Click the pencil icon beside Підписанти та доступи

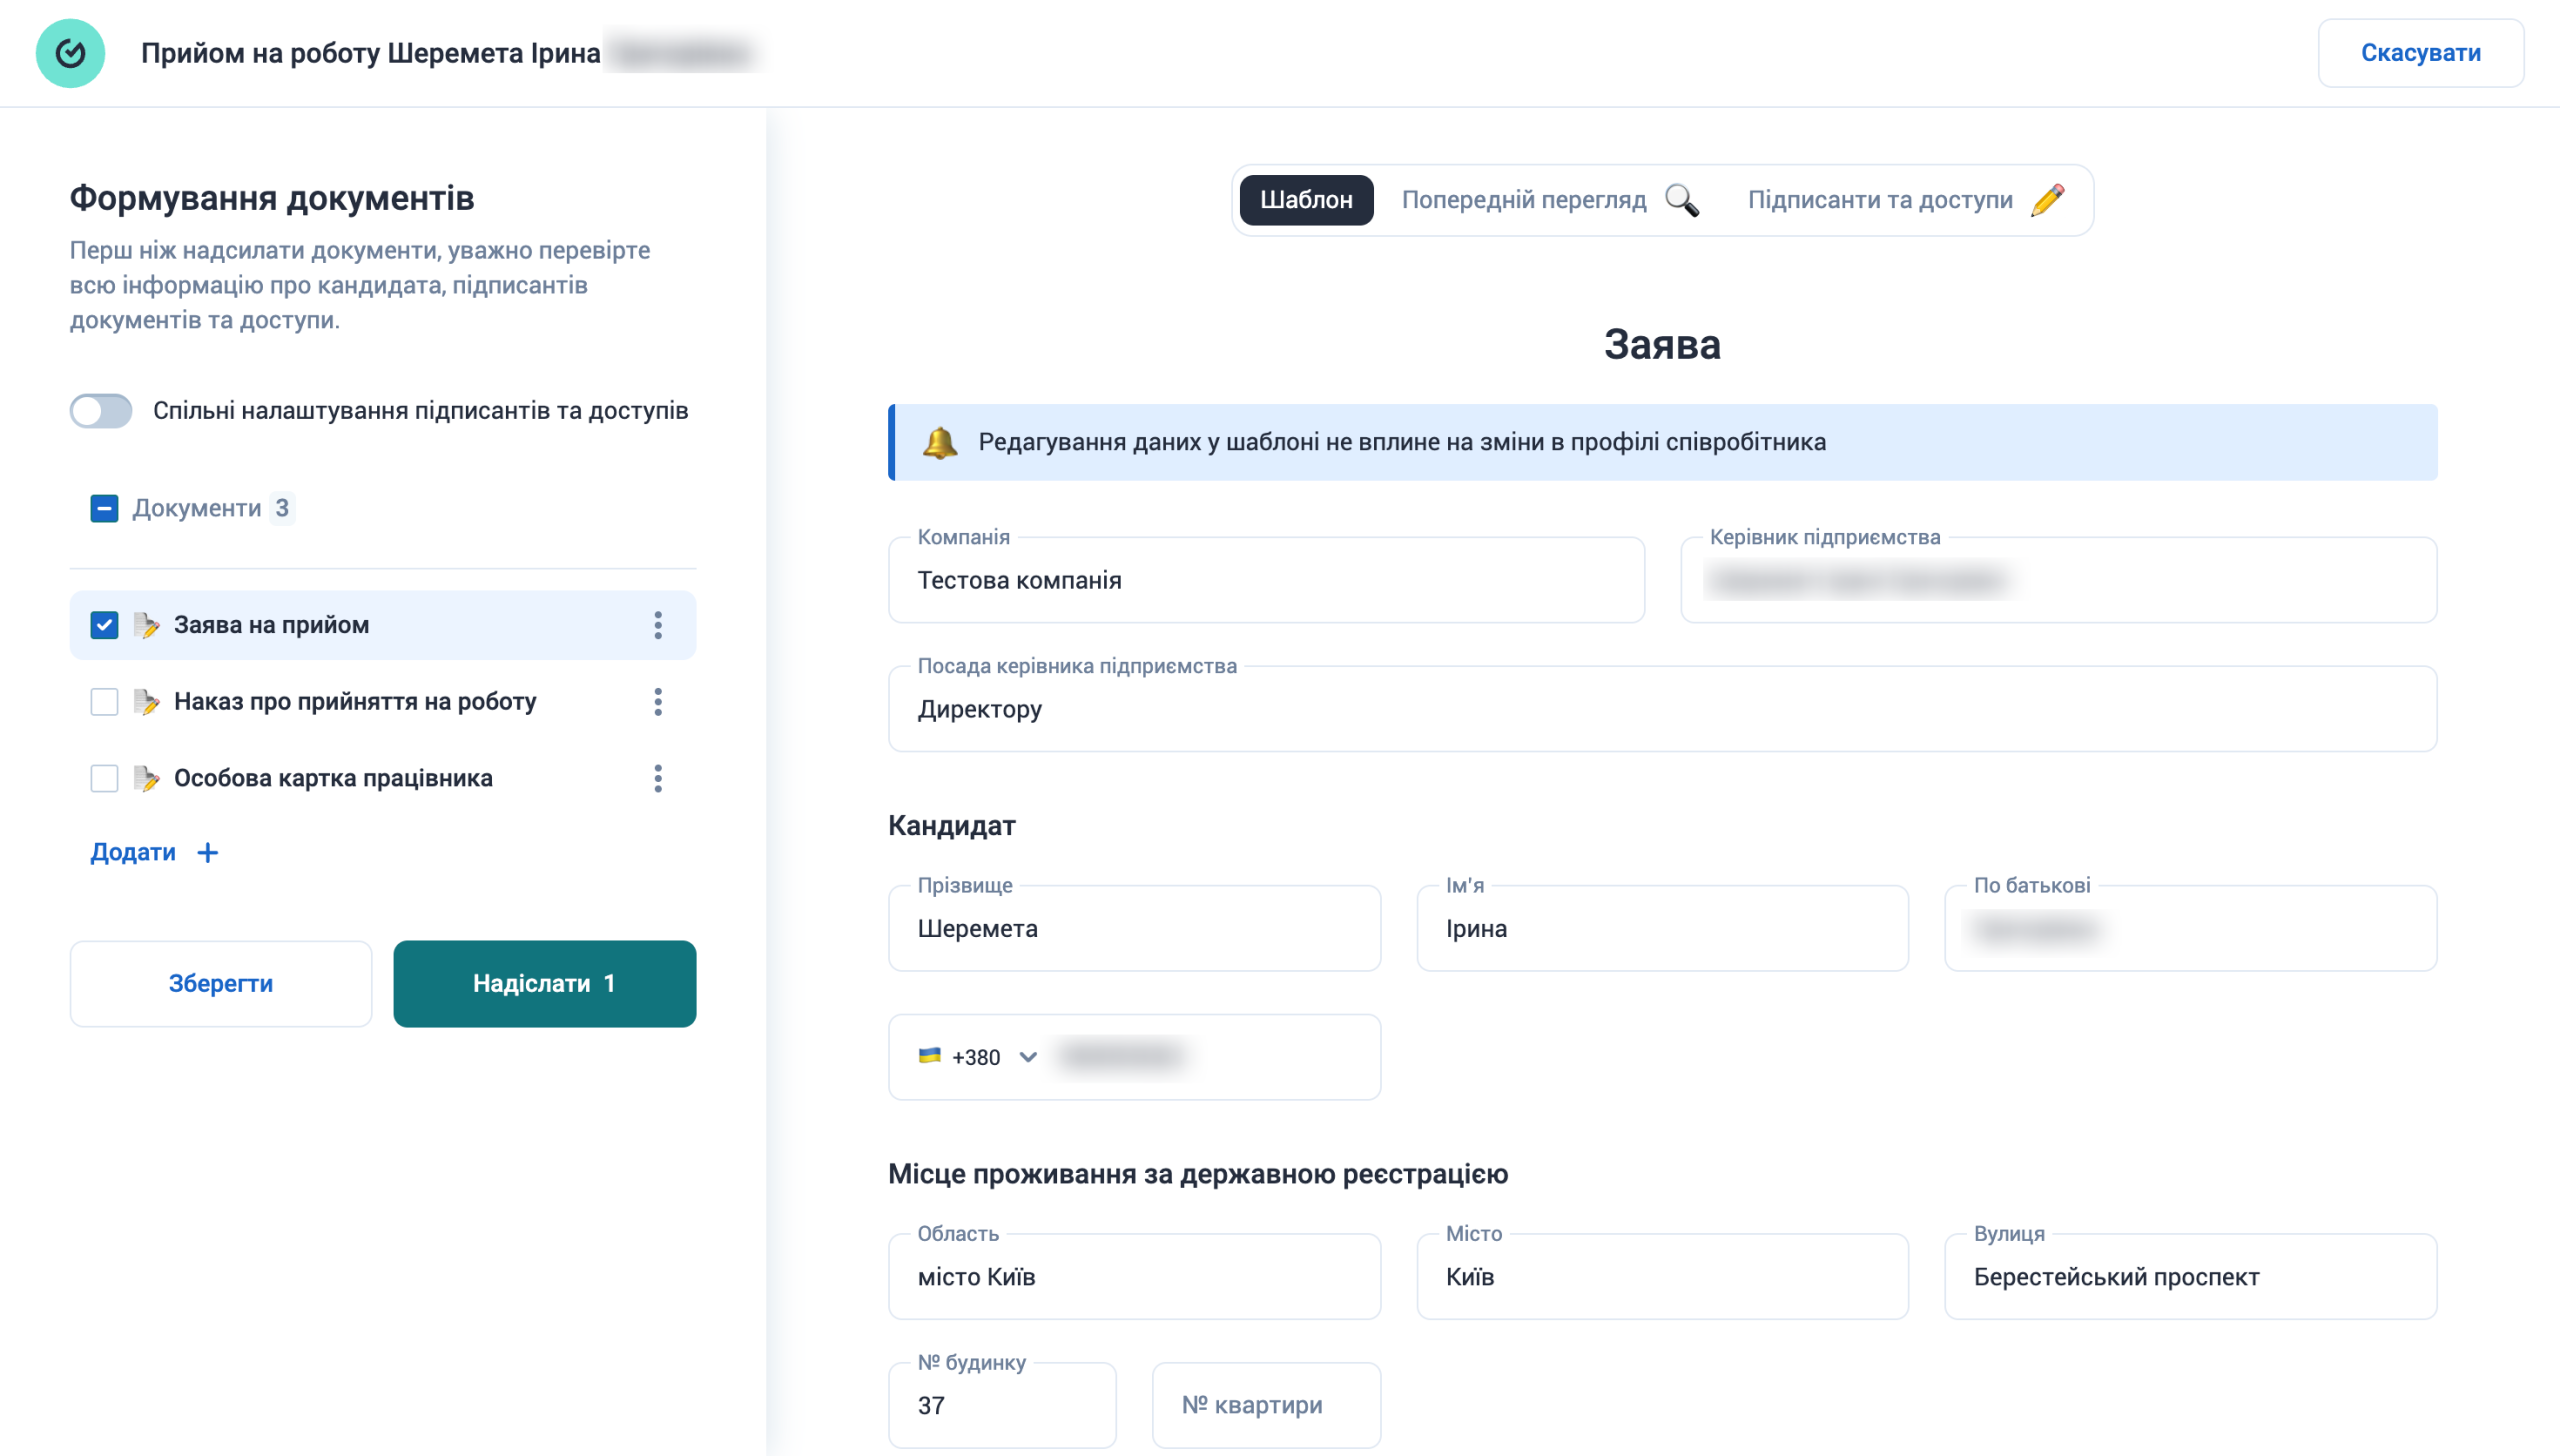(2047, 200)
